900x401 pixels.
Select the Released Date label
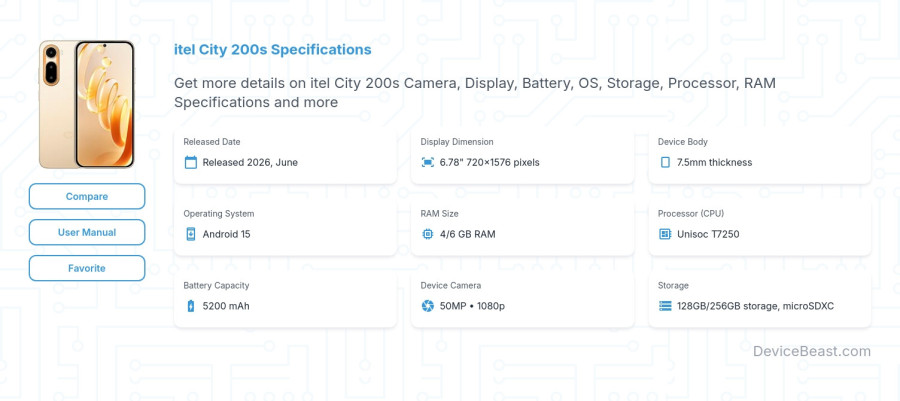(212, 142)
